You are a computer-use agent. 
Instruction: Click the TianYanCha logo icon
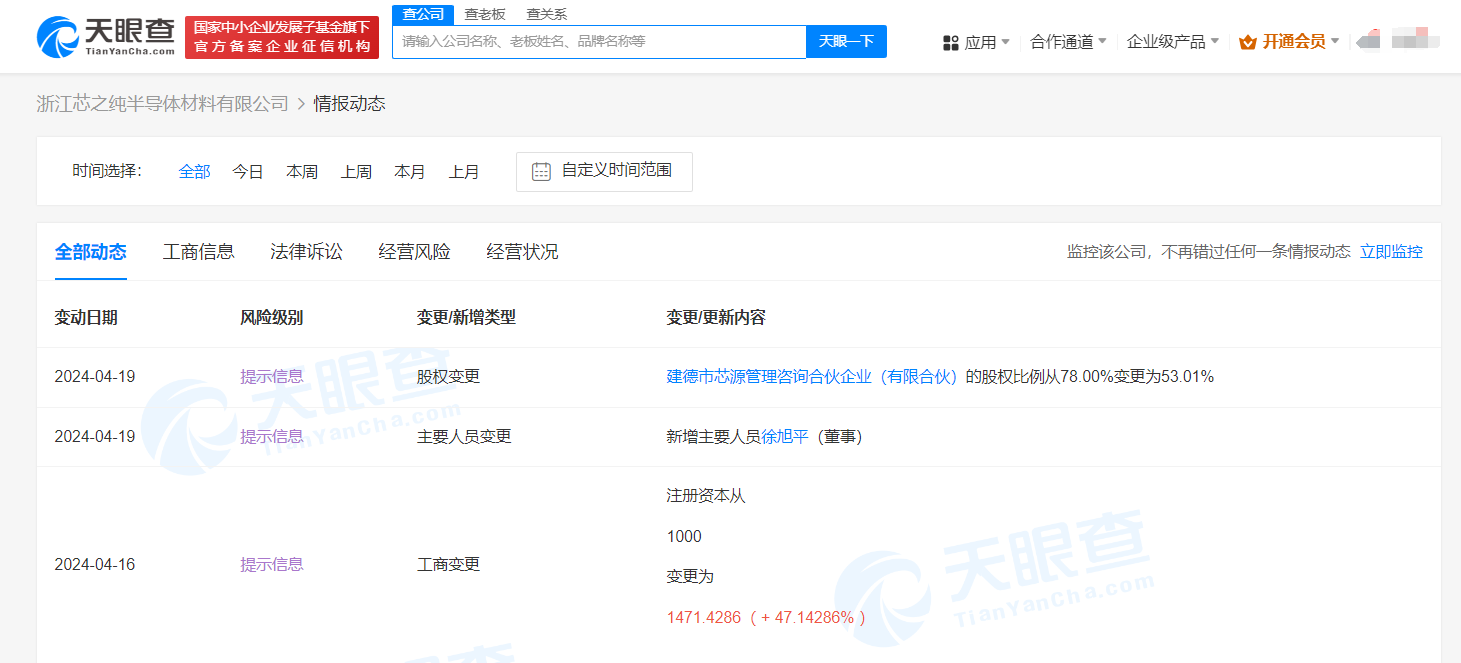pyautogui.click(x=58, y=37)
